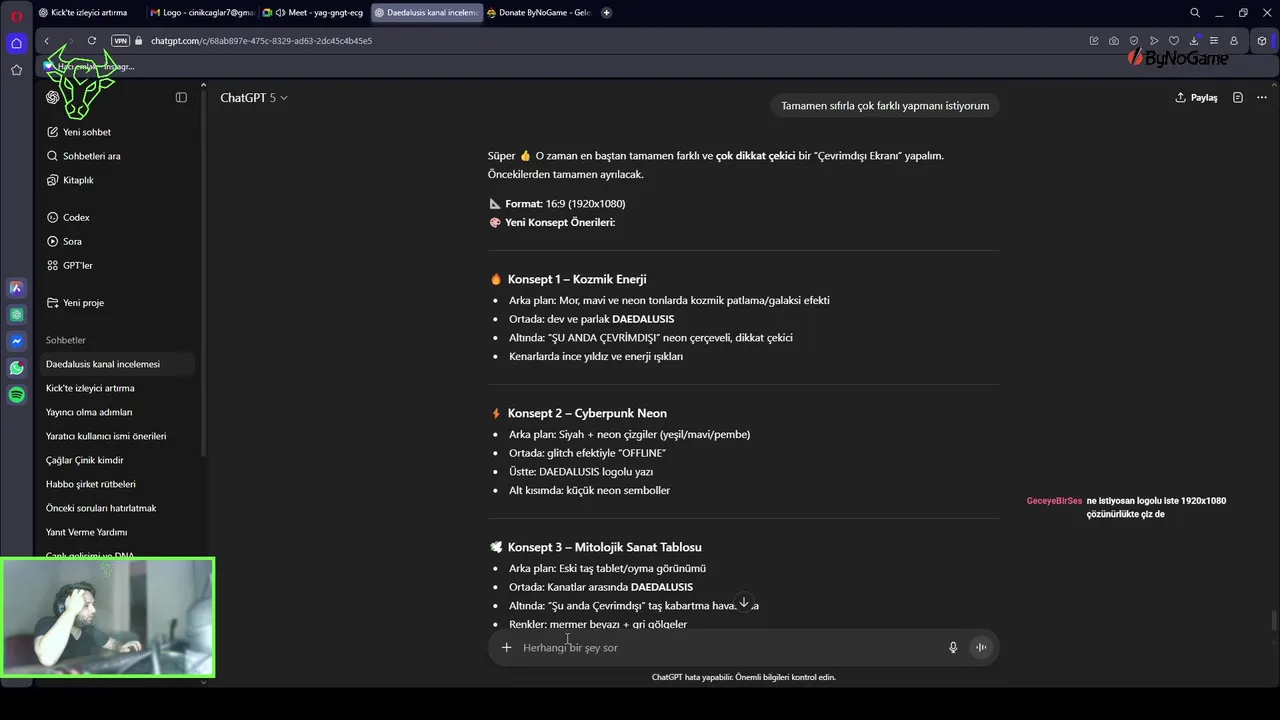This screenshot has height=720, width=1280.
Task: Click the ChatGPT logo in sidebar
Action: coord(53,97)
